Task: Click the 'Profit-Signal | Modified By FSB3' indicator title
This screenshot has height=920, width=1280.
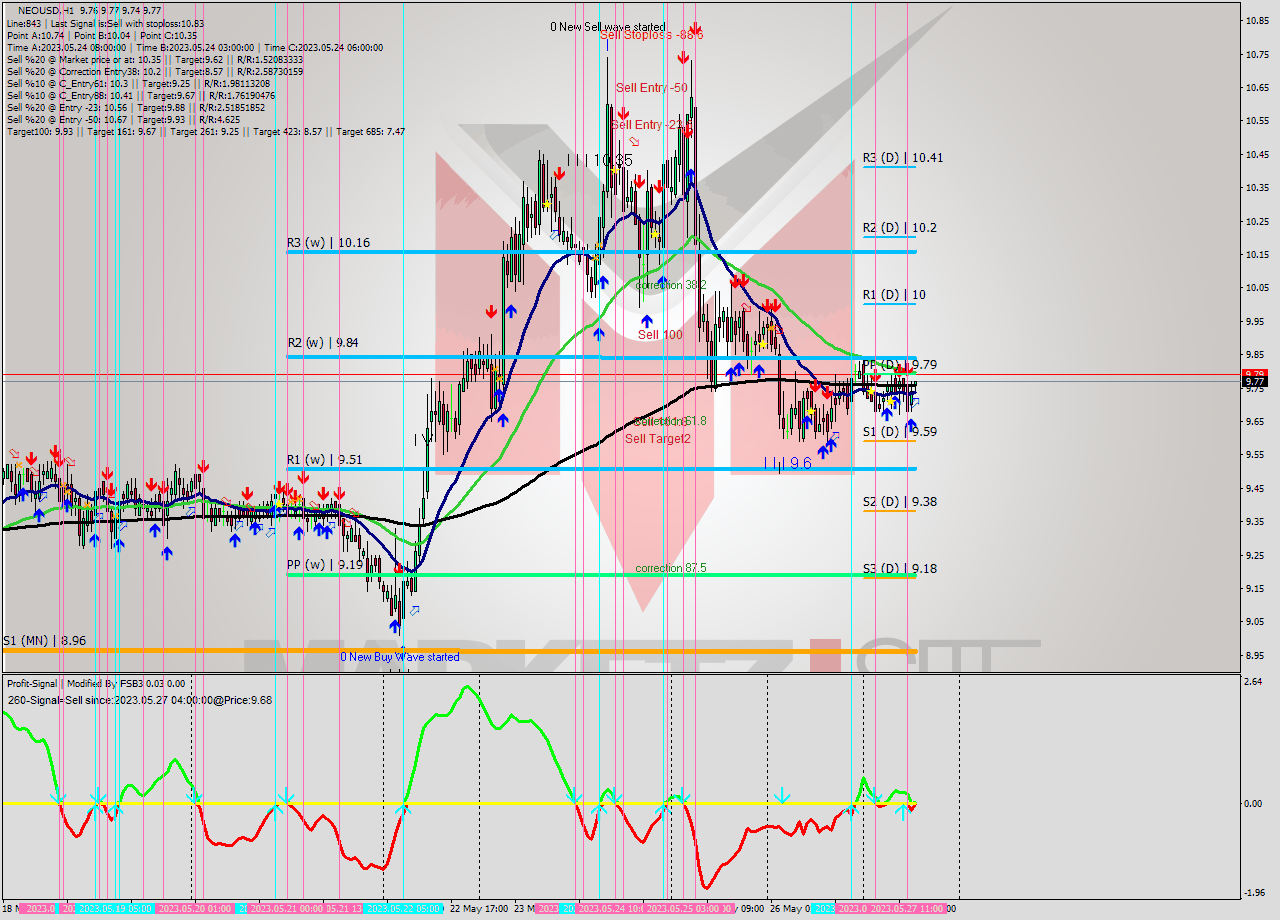Action: pos(96,683)
